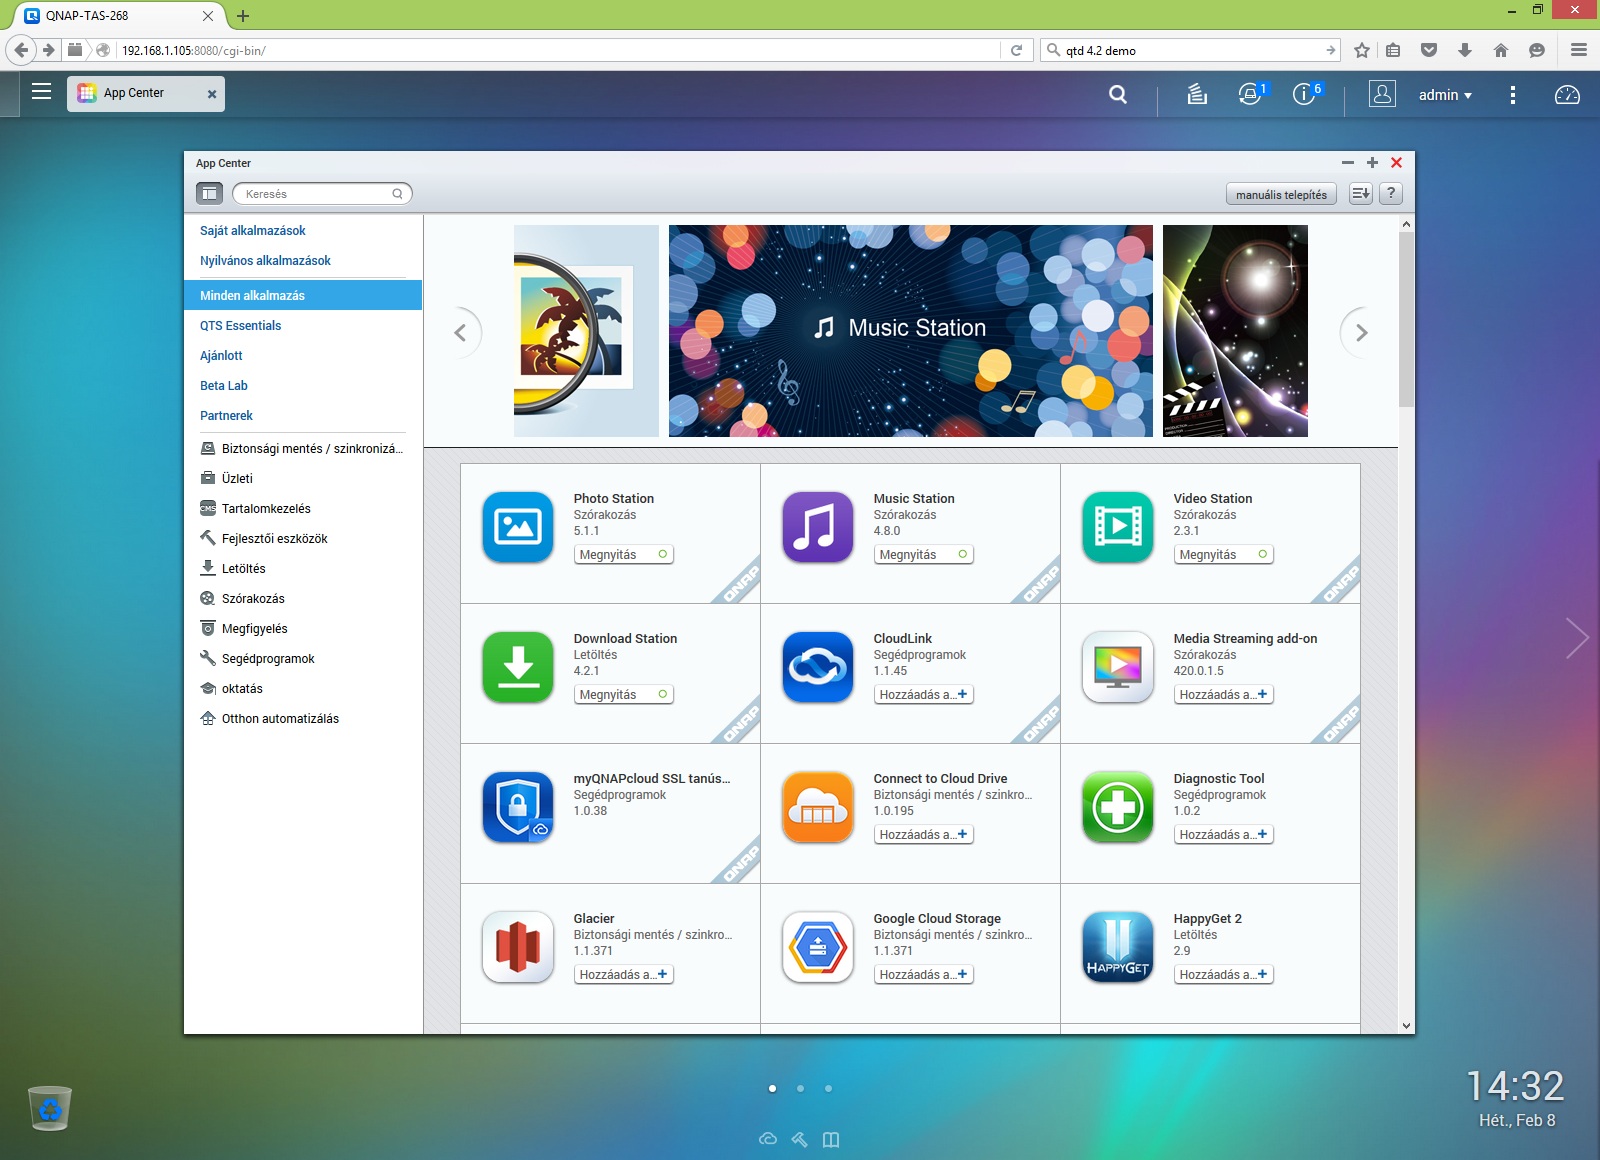This screenshot has height=1160, width=1600.
Task: Click the manuális telepítés button
Action: click(1281, 194)
